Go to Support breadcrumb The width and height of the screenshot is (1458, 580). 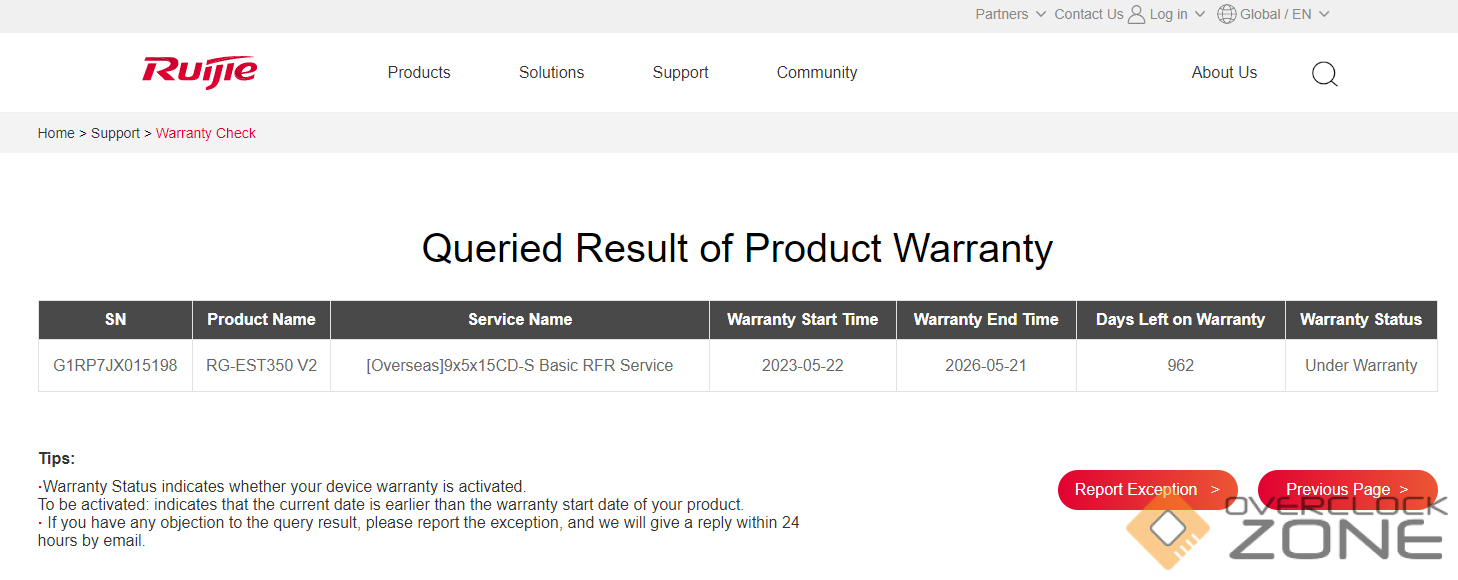pyautogui.click(x=115, y=133)
